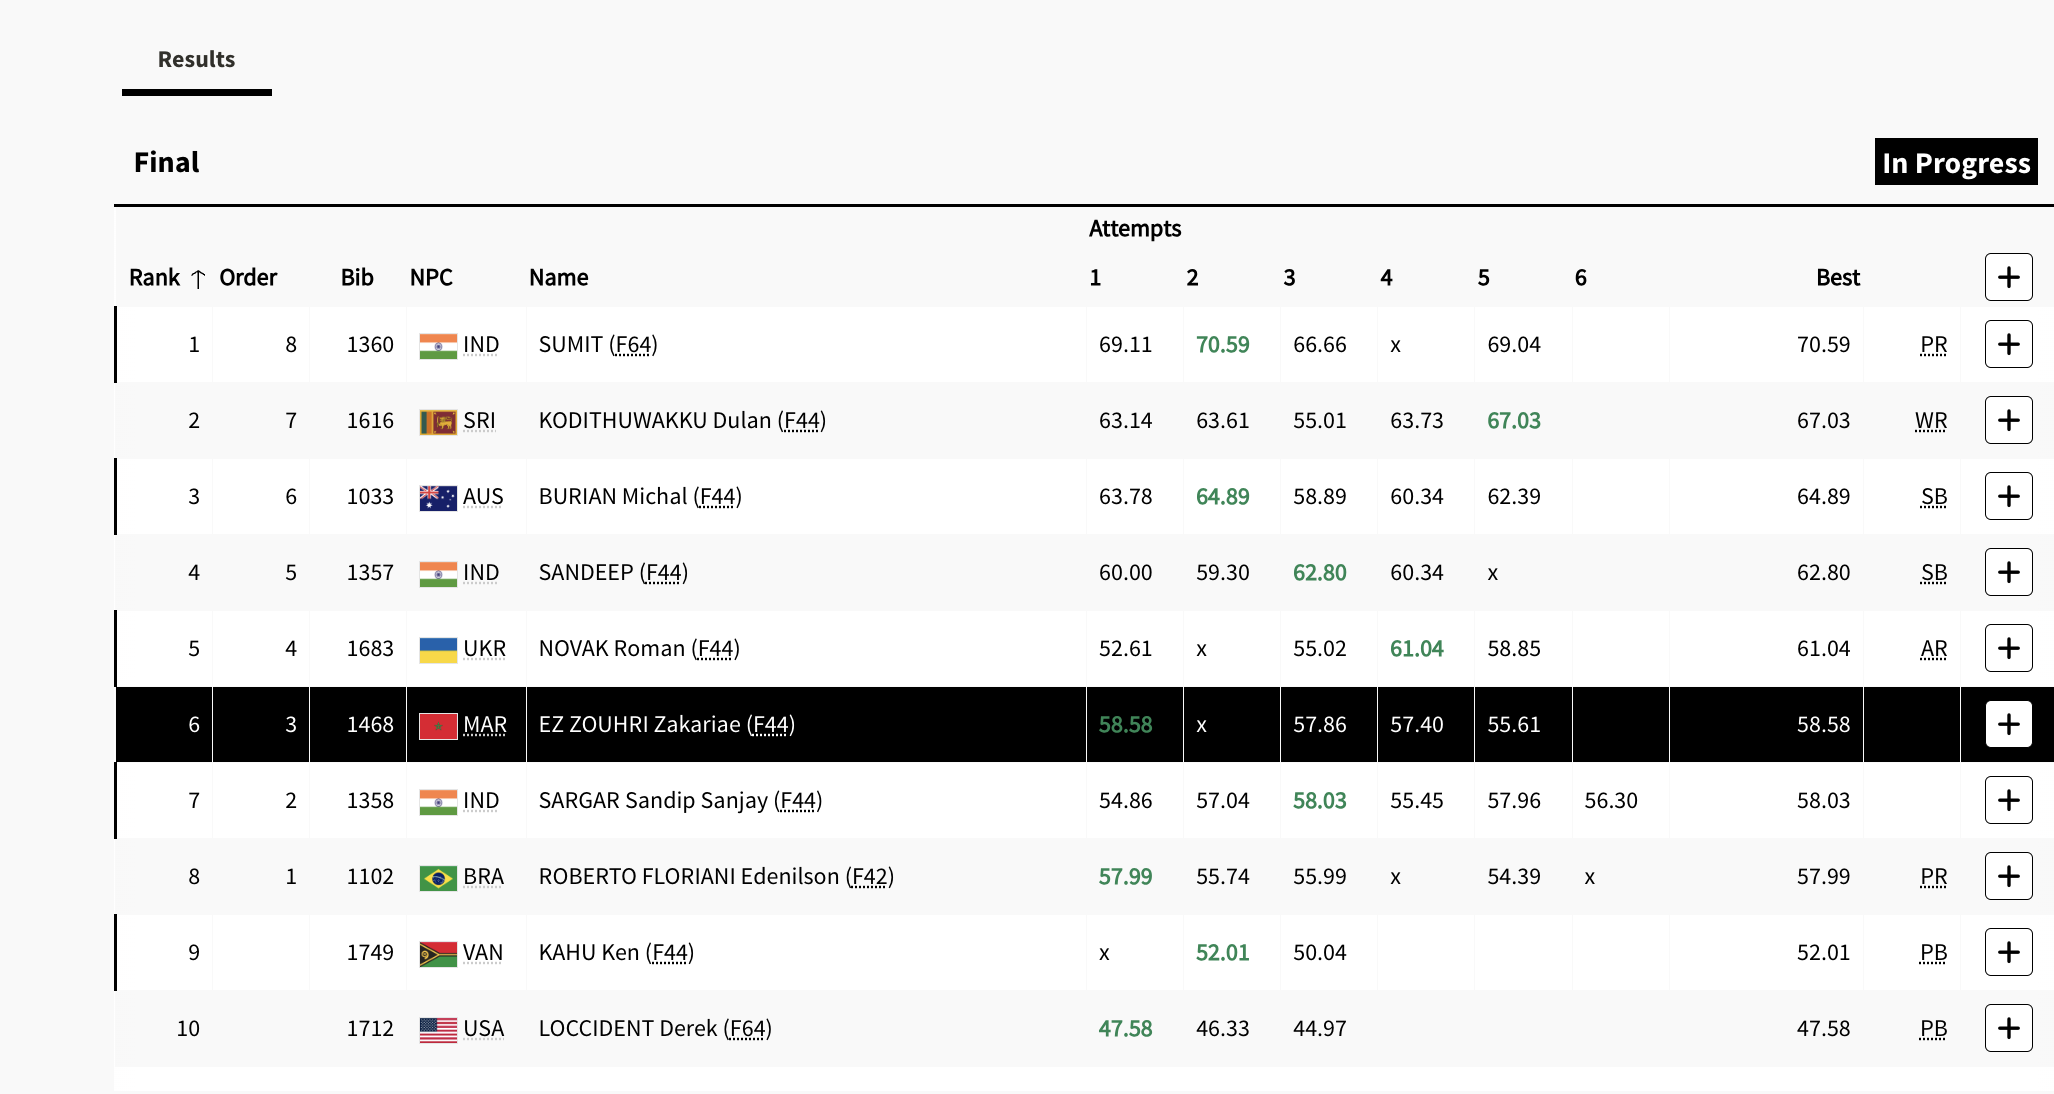Image resolution: width=2054 pixels, height=1094 pixels.
Task: Expand SUMIT's result row with plus button
Action: 2008,345
